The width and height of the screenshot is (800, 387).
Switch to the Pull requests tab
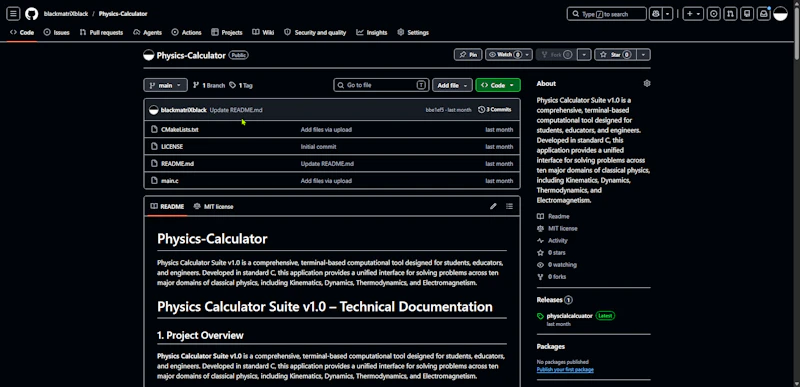click(101, 32)
